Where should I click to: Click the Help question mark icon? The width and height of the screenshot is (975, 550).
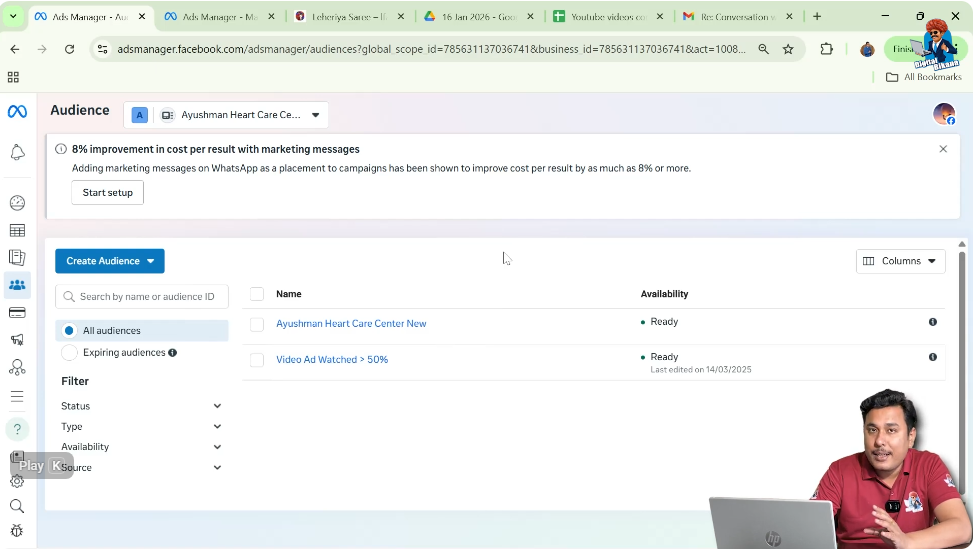[x=17, y=429]
